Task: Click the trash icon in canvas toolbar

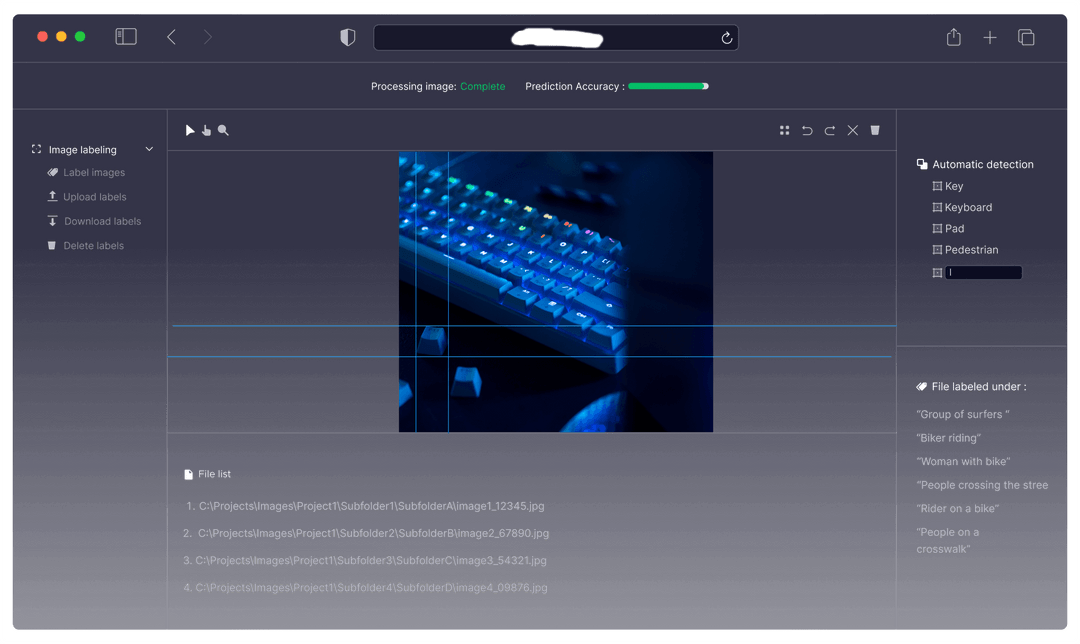Action: (875, 130)
